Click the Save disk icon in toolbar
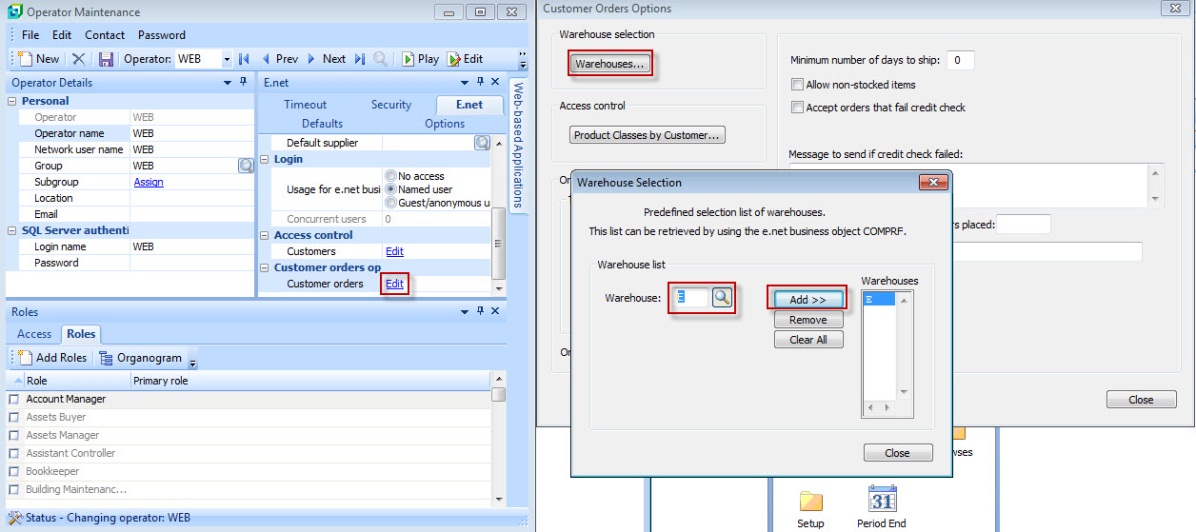Viewport: 1196px width, 532px height. [x=106, y=59]
